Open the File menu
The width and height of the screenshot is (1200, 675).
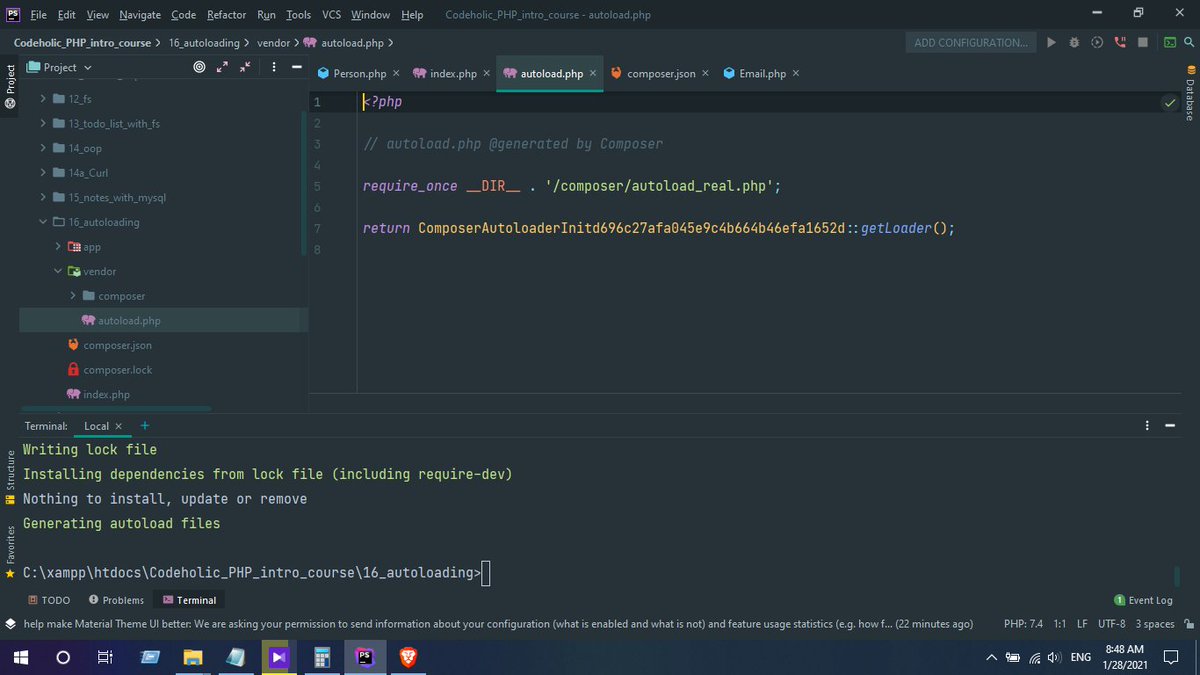point(38,15)
